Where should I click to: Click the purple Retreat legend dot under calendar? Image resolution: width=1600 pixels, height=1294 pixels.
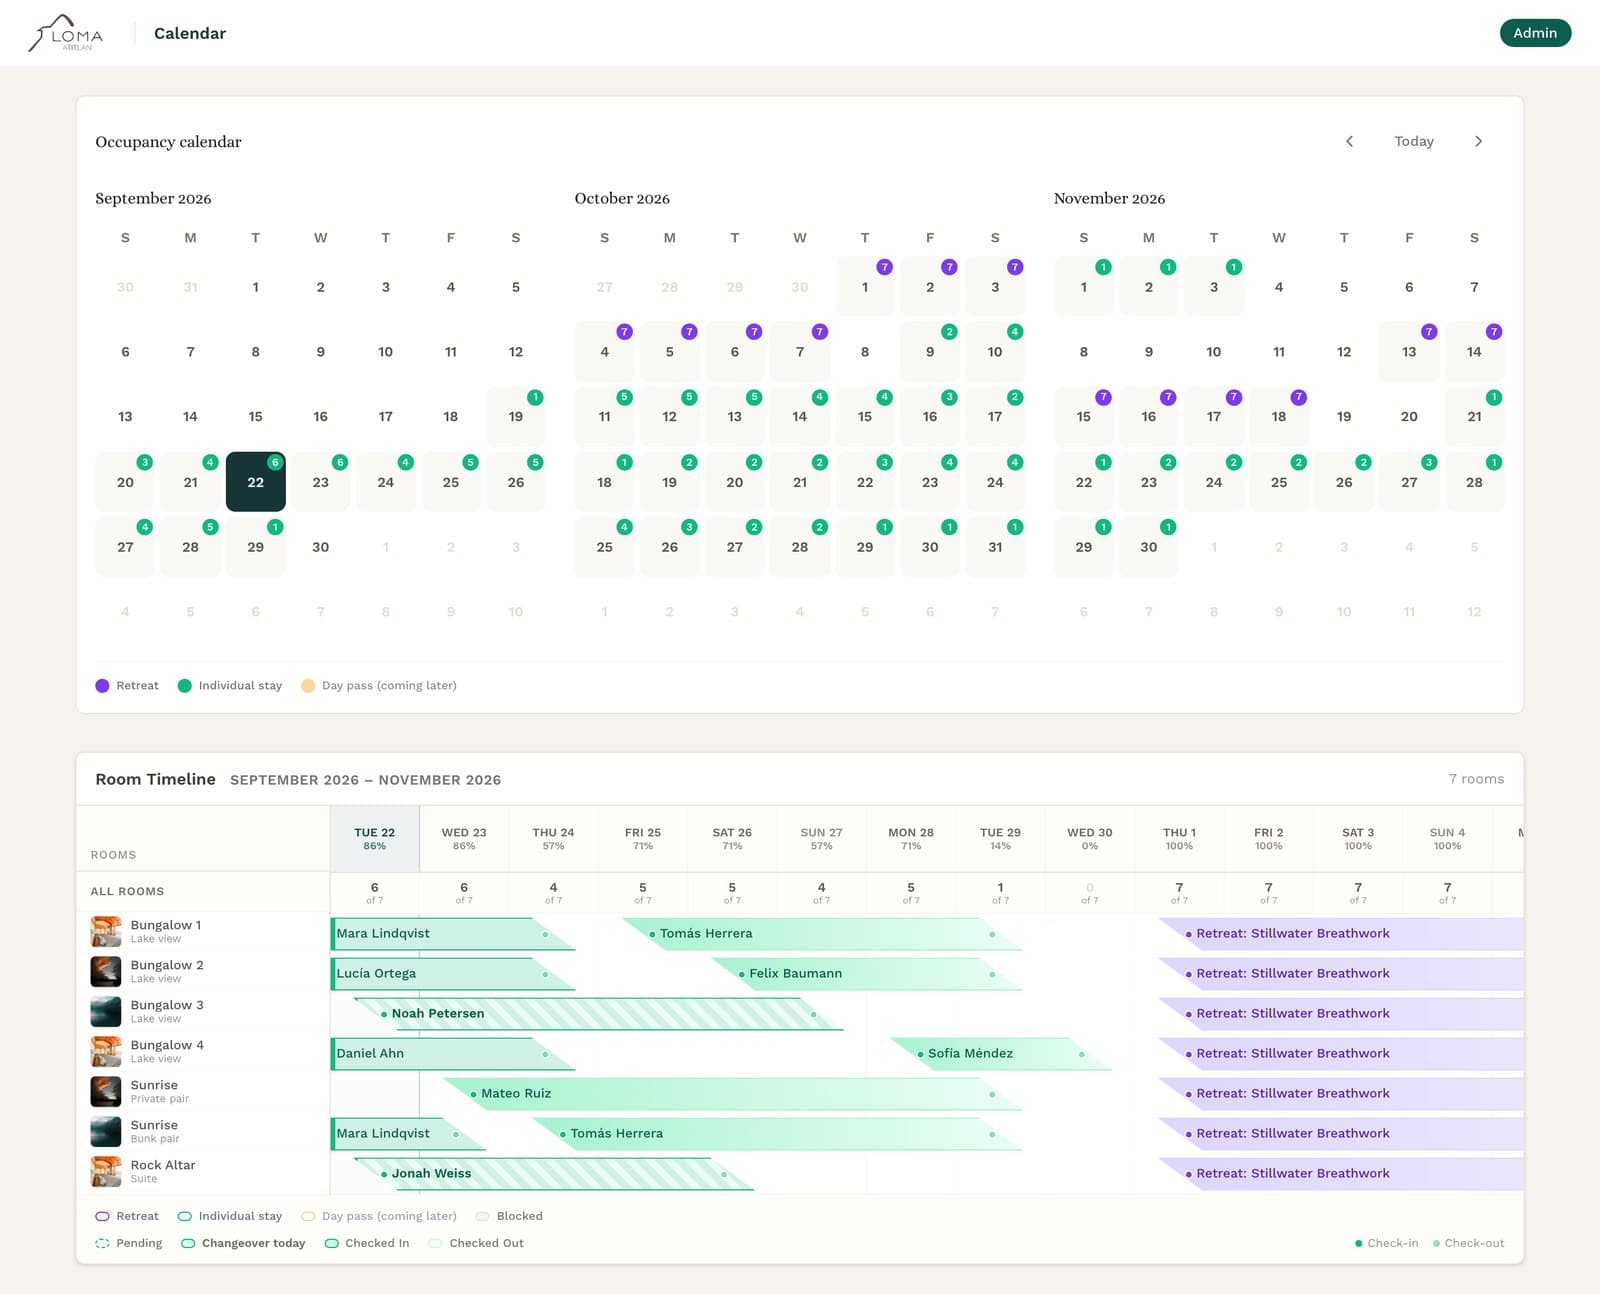(x=102, y=685)
